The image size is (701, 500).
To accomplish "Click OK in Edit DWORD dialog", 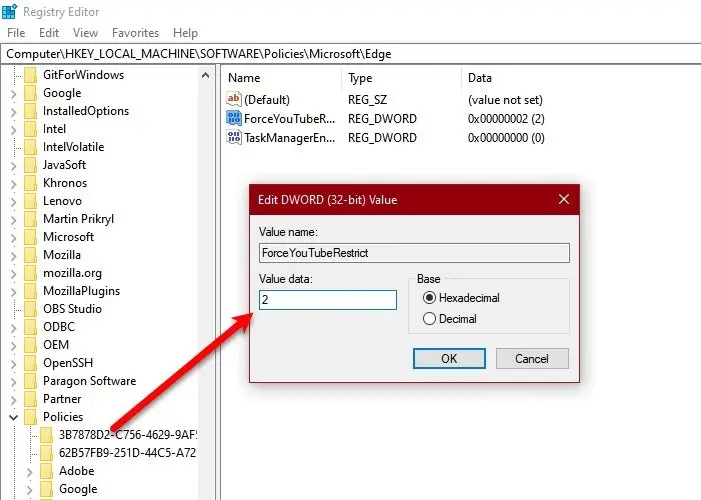I will (449, 359).
